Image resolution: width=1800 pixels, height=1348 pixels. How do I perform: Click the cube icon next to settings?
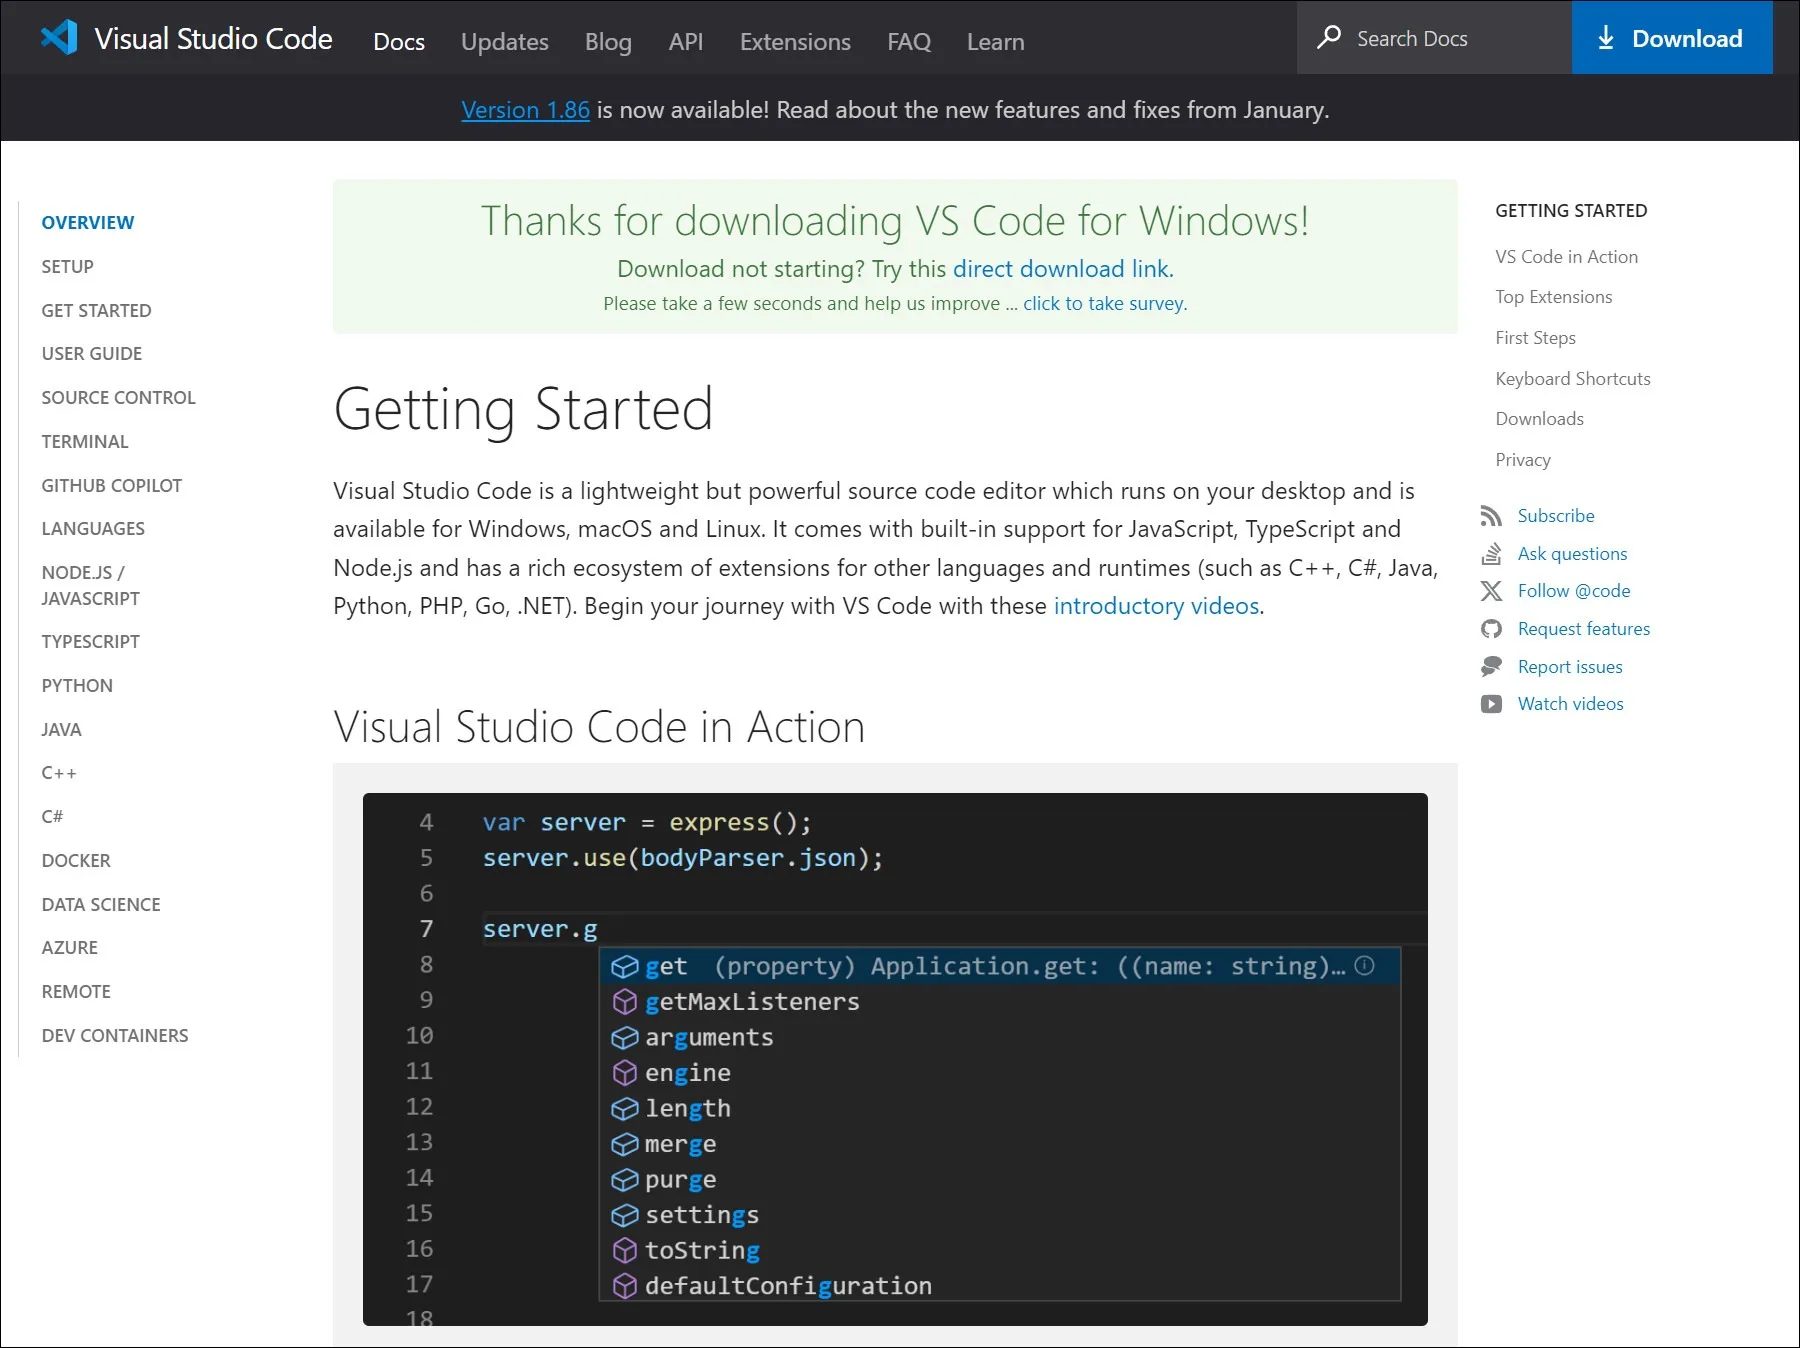tap(625, 1215)
